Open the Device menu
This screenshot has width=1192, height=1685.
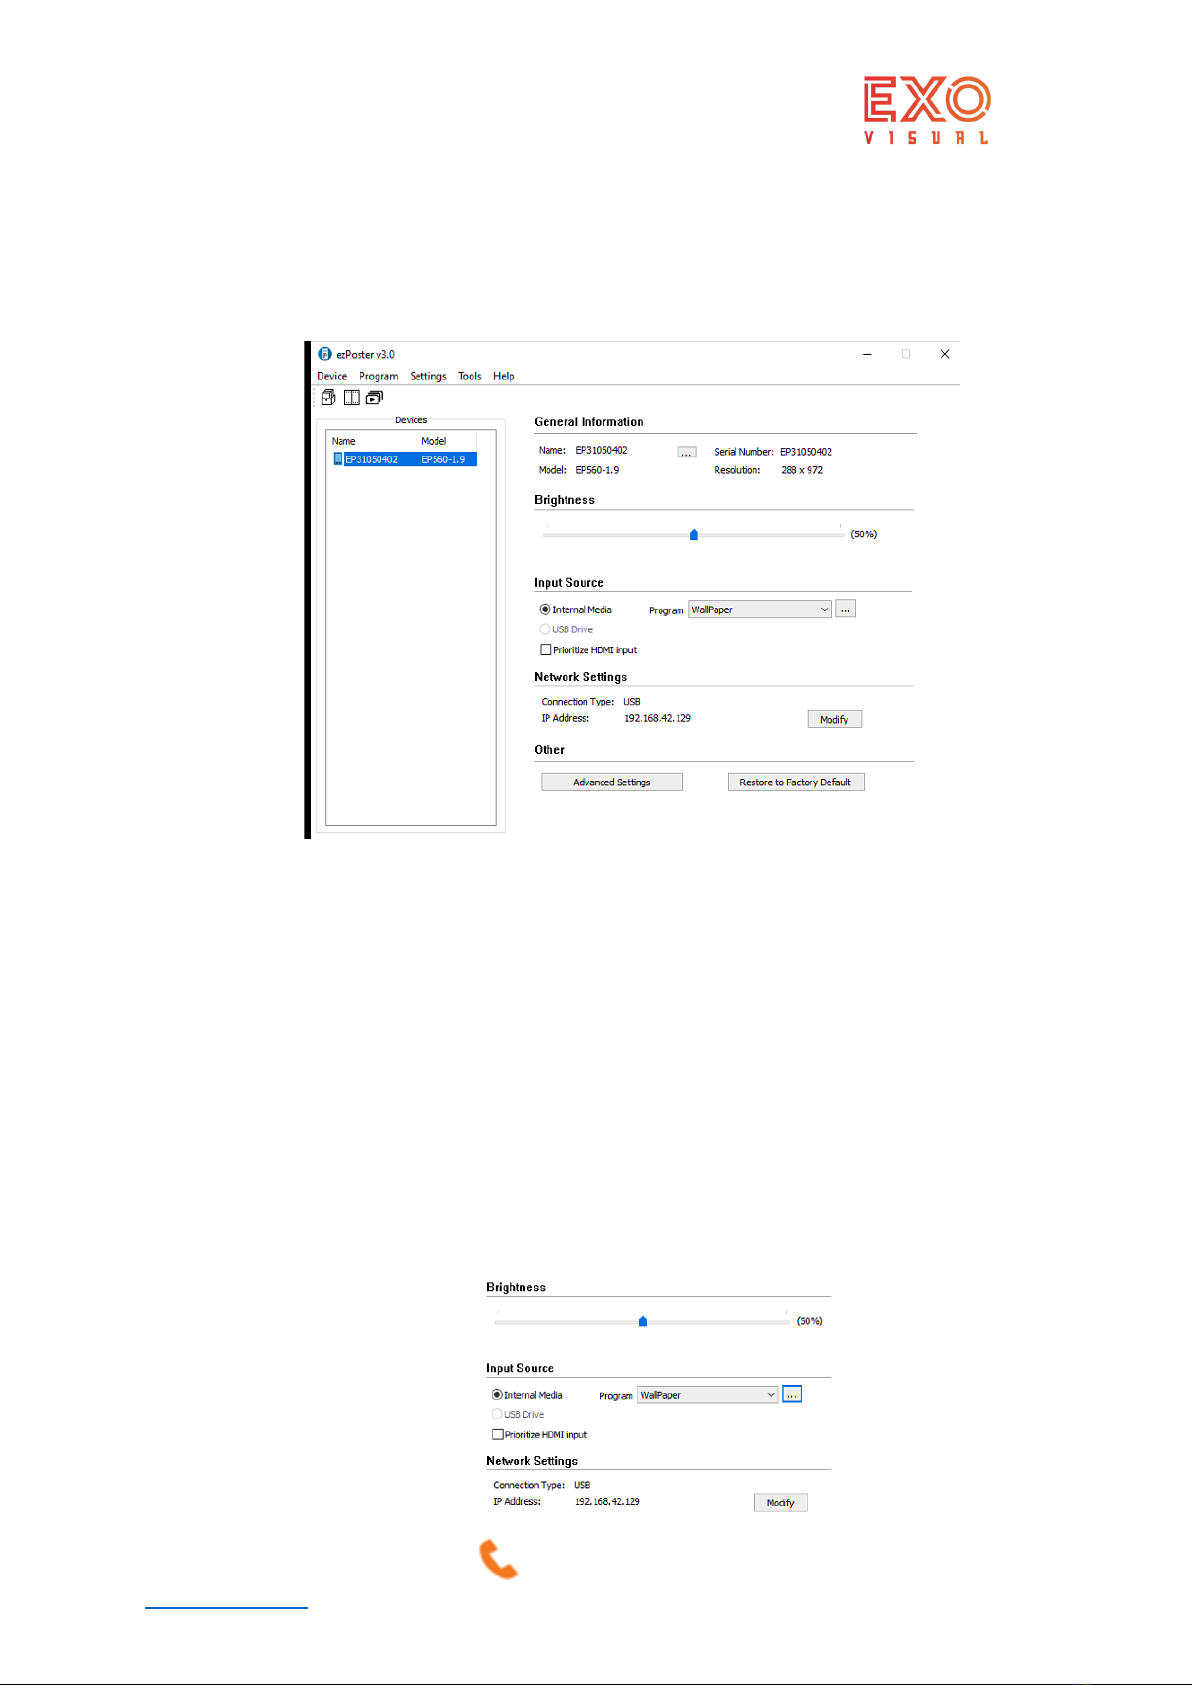coord(332,376)
